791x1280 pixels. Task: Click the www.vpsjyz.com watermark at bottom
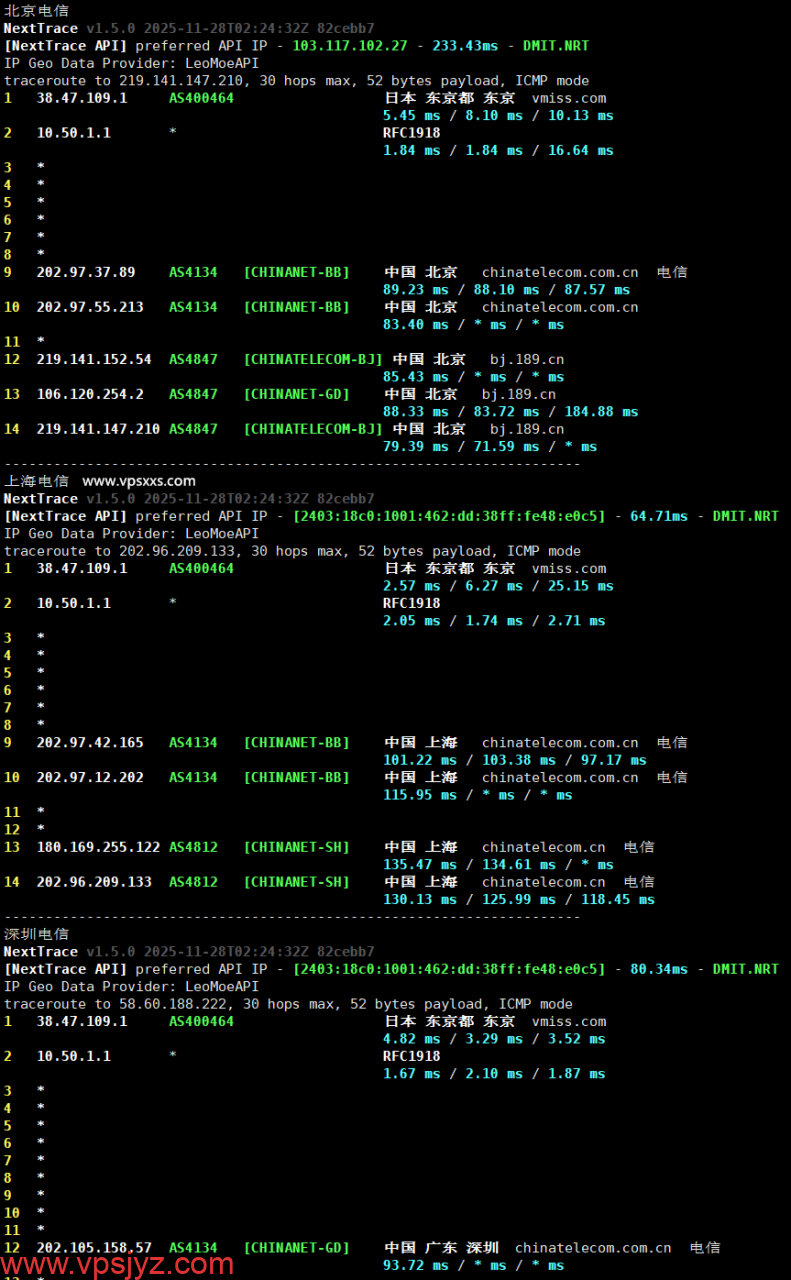click(x=118, y=1263)
